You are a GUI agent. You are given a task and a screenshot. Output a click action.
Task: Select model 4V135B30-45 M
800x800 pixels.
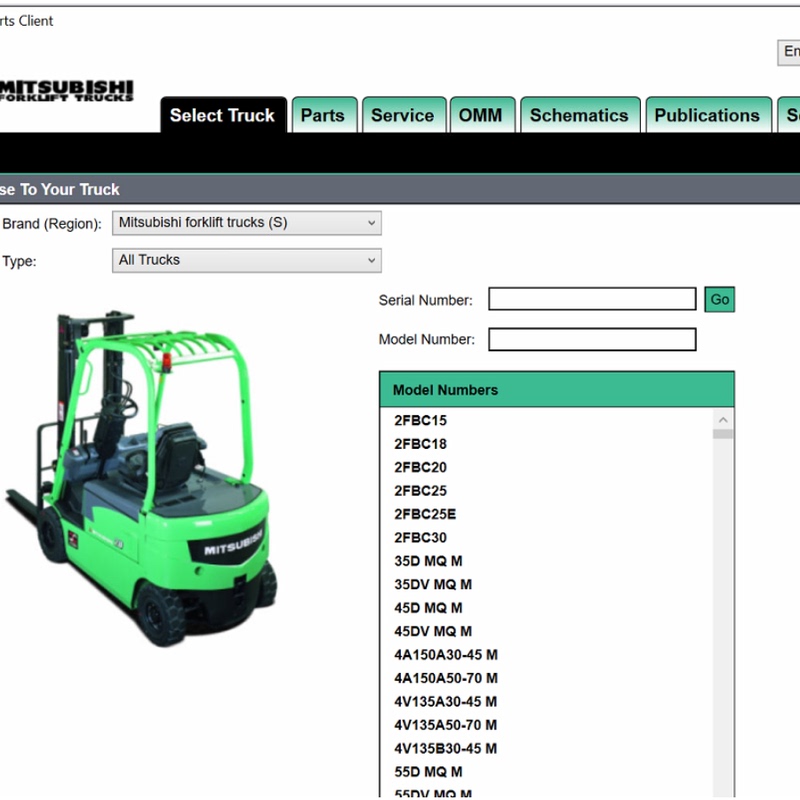point(445,749)
